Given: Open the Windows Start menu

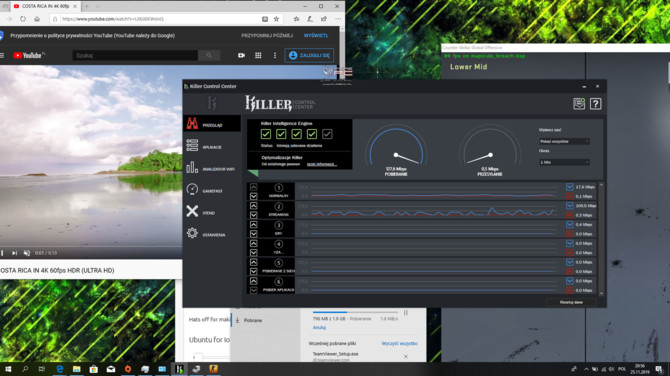Looking at the screenshot, I should [8, 369].
